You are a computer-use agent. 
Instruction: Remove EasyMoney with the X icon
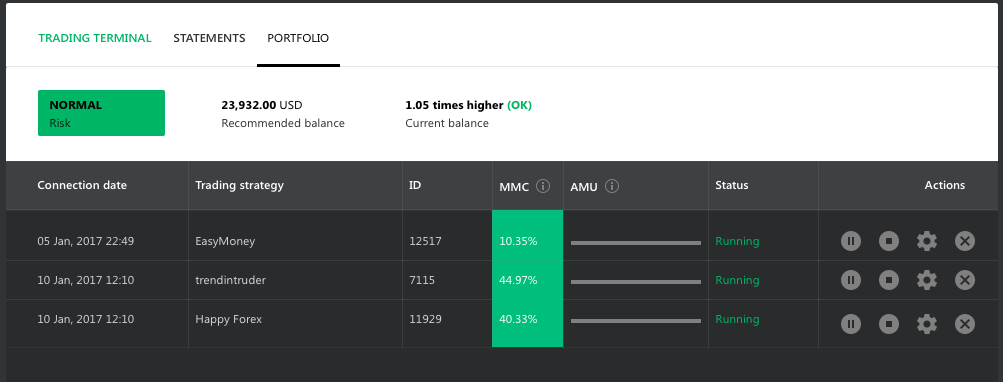(965, 241)
